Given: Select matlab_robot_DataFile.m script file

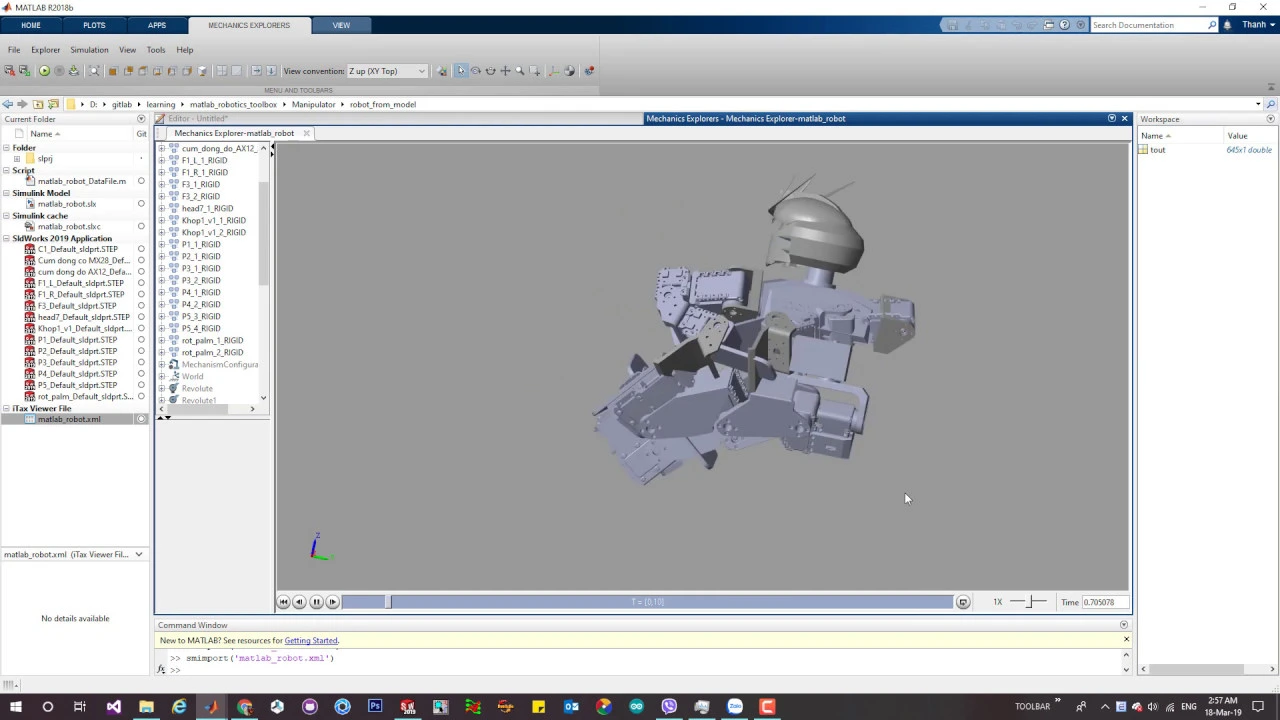Looking at the screenshot, I should [x=82, y=181].
